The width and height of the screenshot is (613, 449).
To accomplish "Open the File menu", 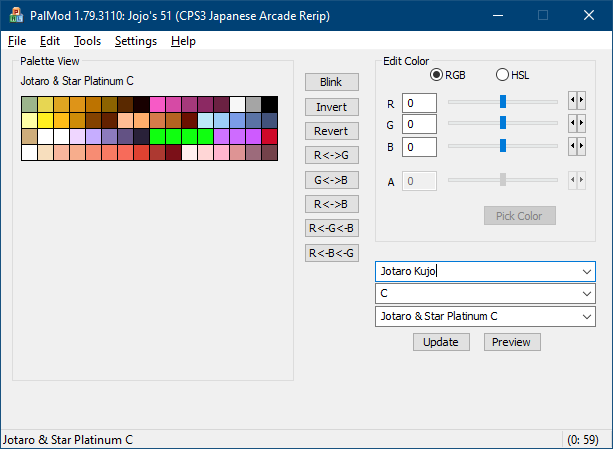I will pos(17,41).
